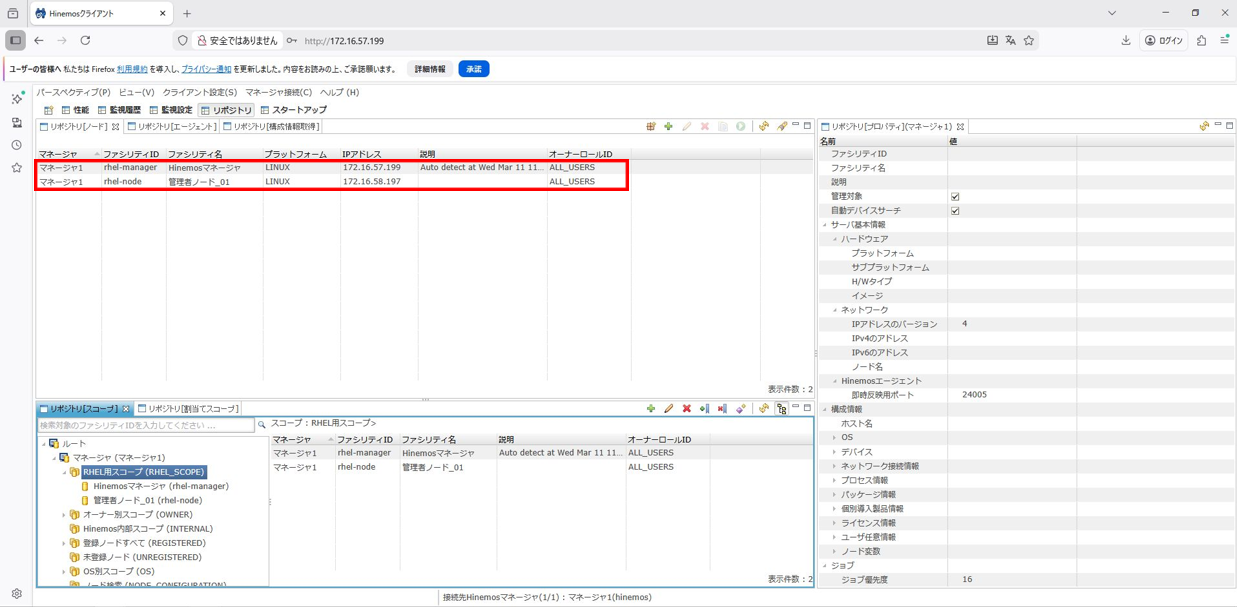Open the プライバシー通知 link
The image size is (1237, 607).
pyautogui.click(x=206, y=69)
